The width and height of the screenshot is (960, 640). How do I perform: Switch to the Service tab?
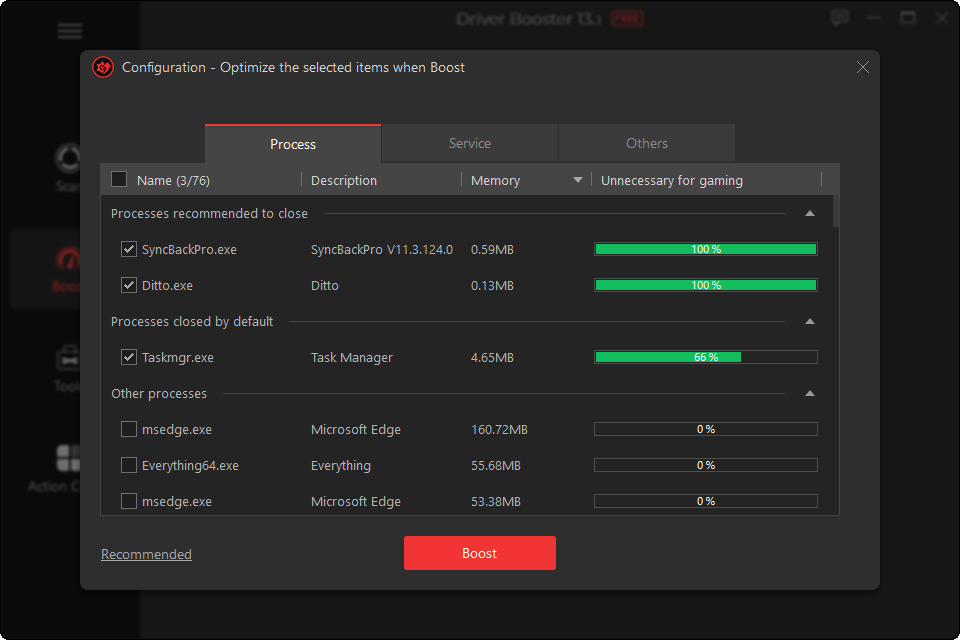tap(469, 143)
